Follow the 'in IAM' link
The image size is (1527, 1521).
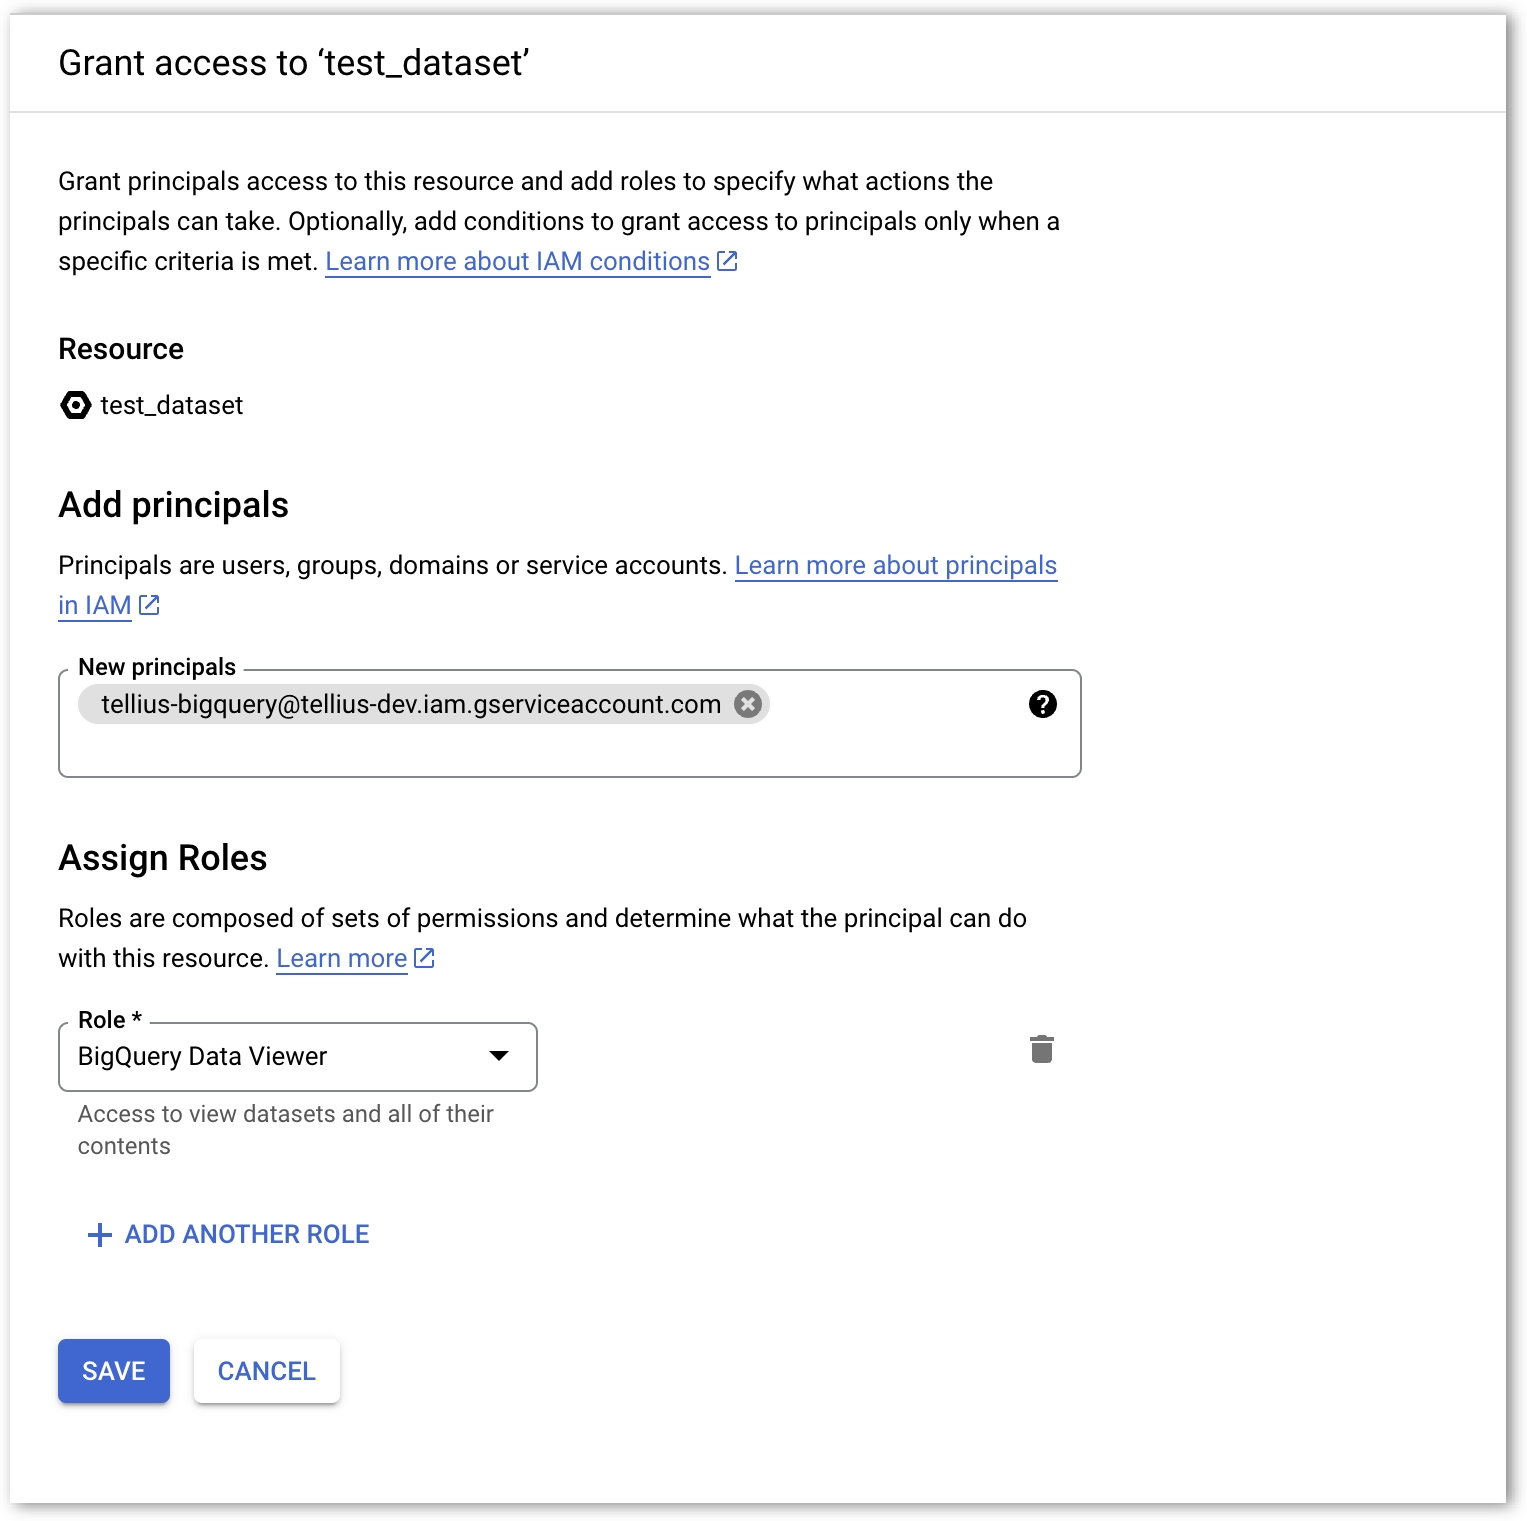(x=94, y=605)
